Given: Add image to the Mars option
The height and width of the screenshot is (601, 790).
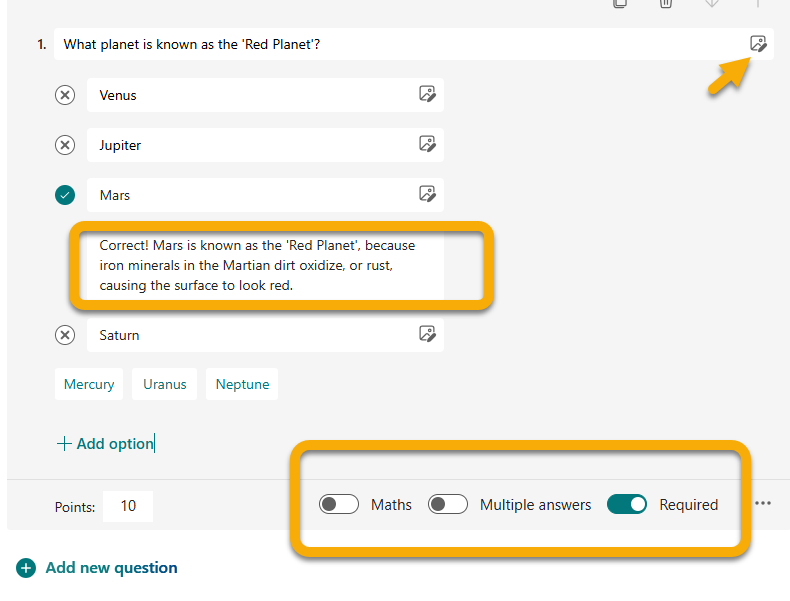Looking at the screenshot, I should (427, 195).
